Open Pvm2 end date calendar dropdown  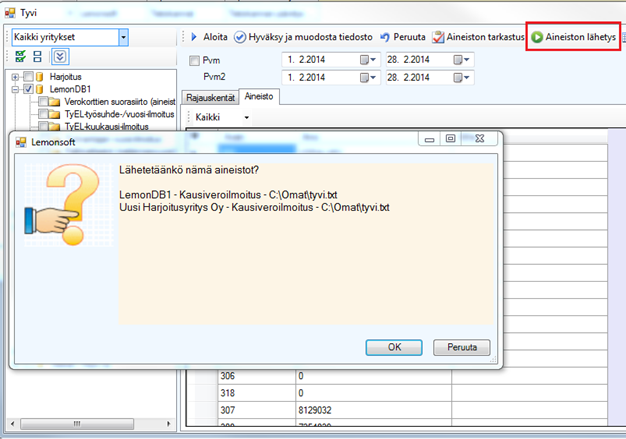[462, 77]
